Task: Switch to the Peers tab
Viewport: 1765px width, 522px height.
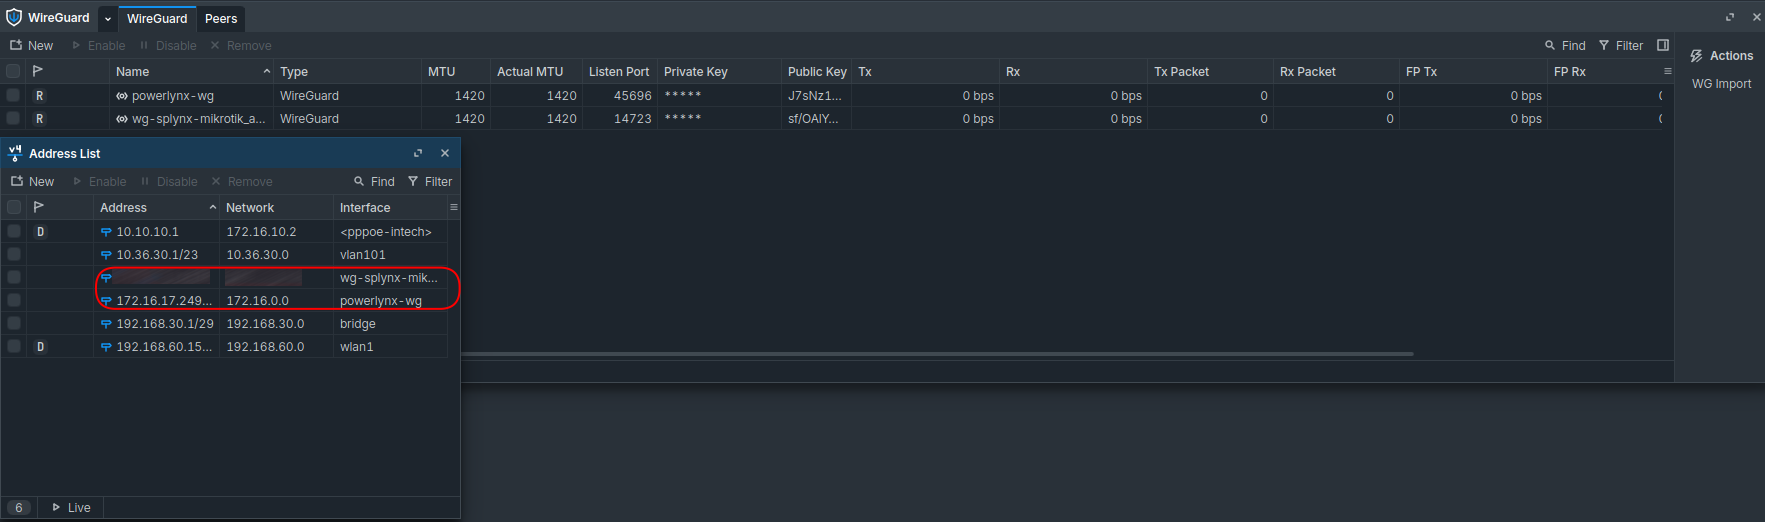Action: [221, 19]
